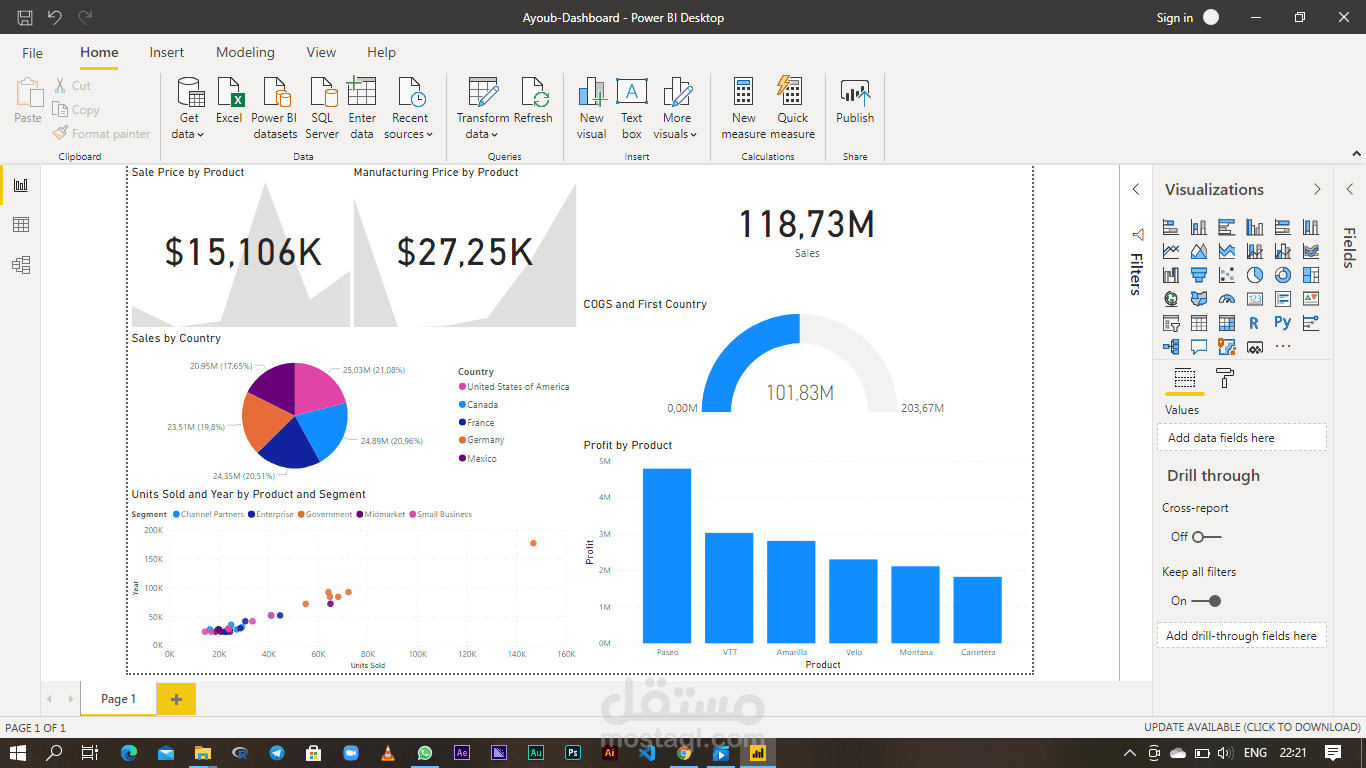
Task: Open Data view in left sidebar
Action: (x=21, y=225)
